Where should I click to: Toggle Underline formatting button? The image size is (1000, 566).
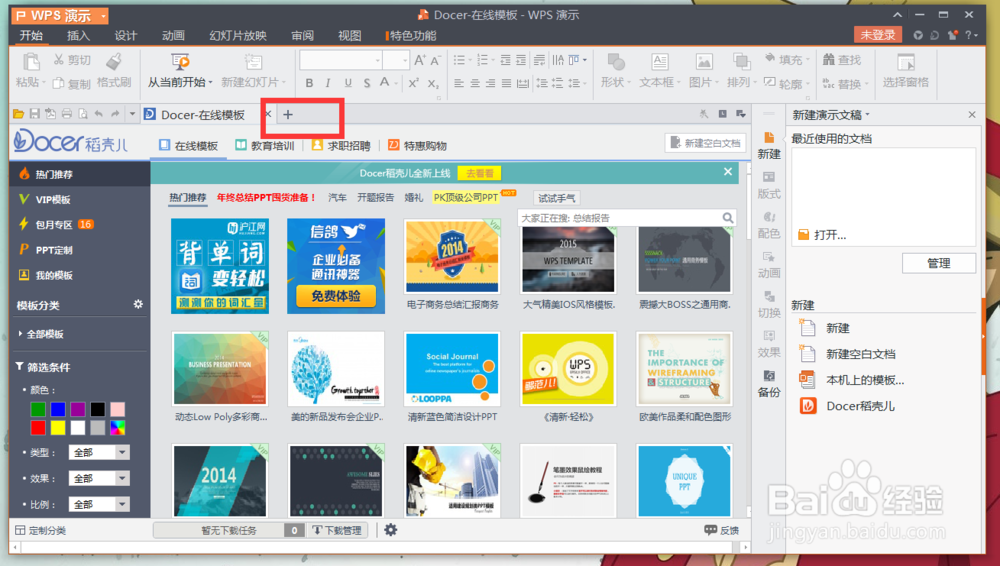pyautogui.click(x=348, y=83)
